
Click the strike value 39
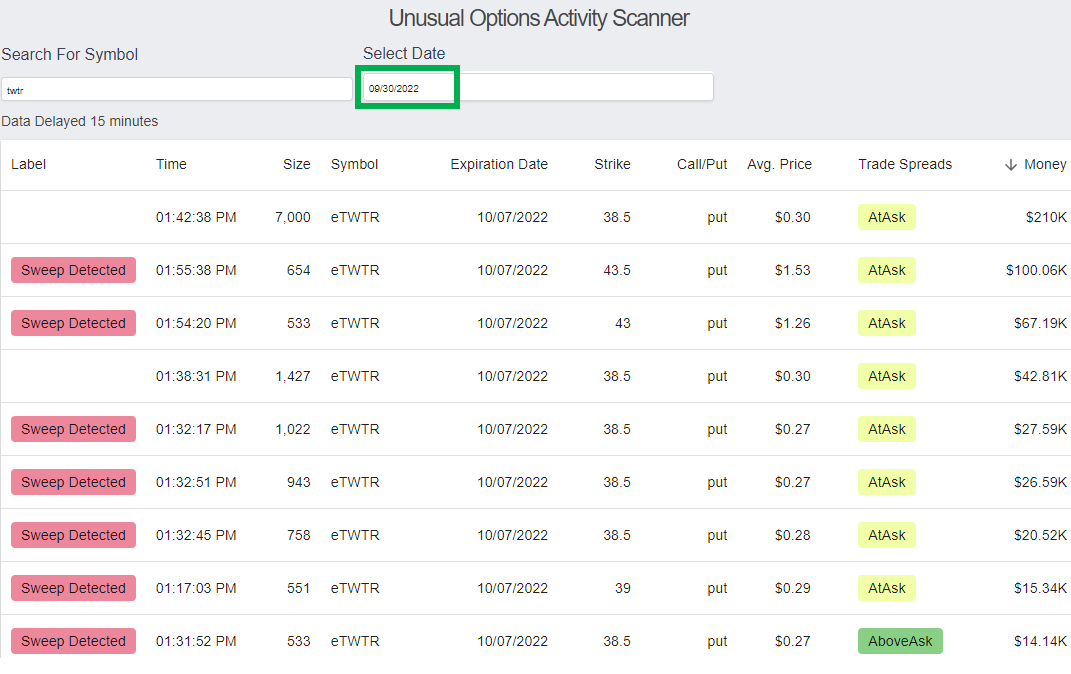coord(622,588)
